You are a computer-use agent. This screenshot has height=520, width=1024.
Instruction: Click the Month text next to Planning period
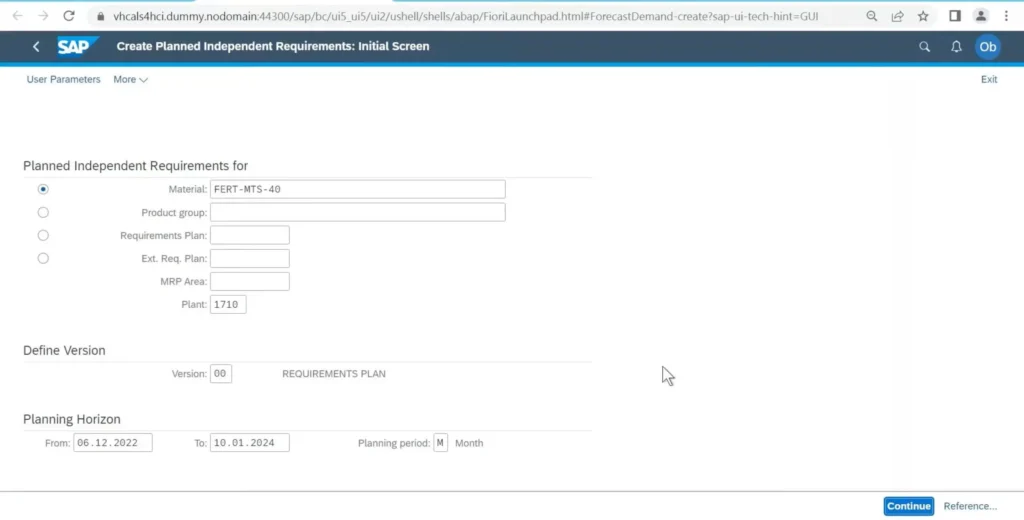(469, 443)
